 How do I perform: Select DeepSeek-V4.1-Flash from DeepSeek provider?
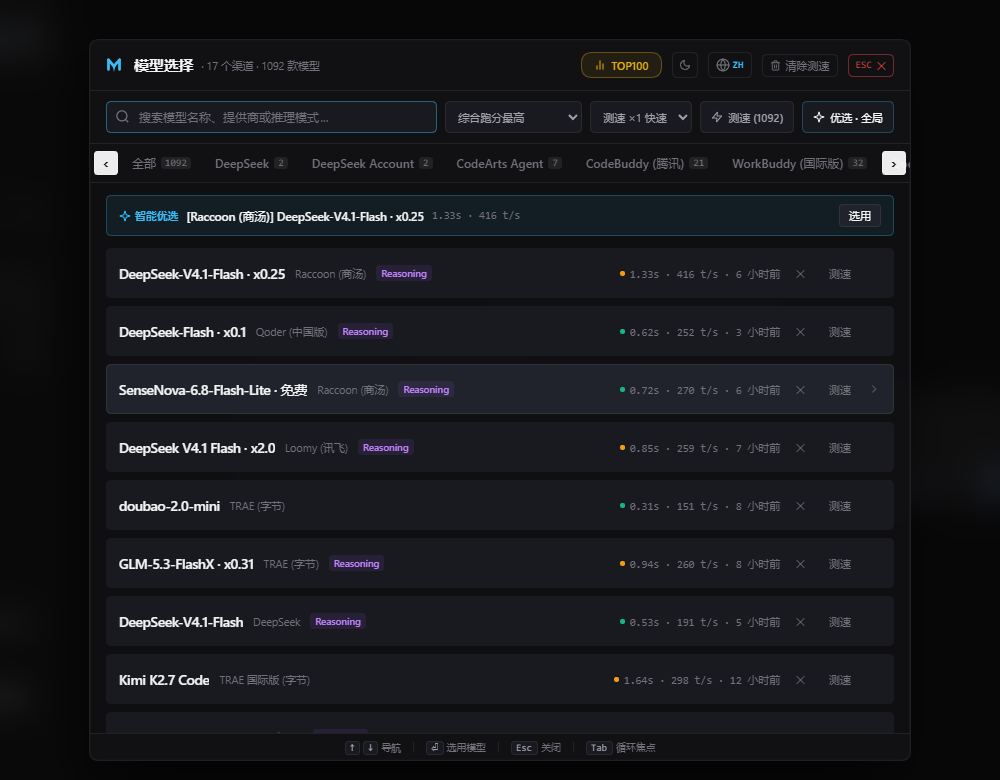point(499,622)
